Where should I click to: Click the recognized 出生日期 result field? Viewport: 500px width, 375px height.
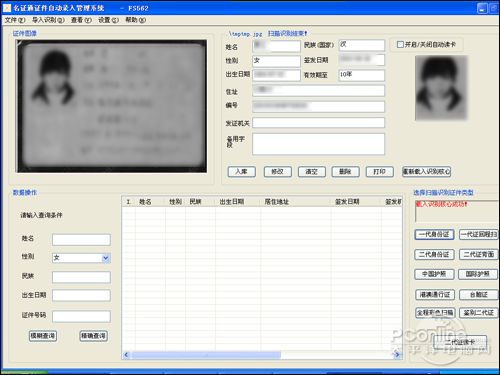pos(276,75)
